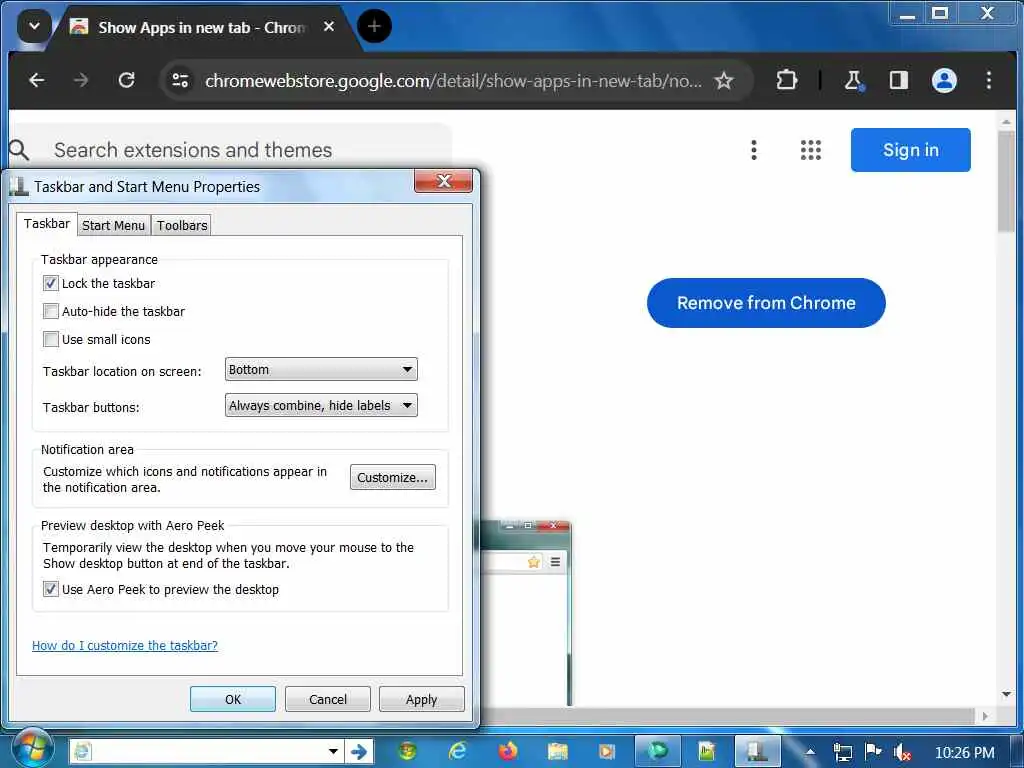Open Windows Explorer folder icon in taskbar
This screenshot has width=1024, height=768.
click(558, 752)
